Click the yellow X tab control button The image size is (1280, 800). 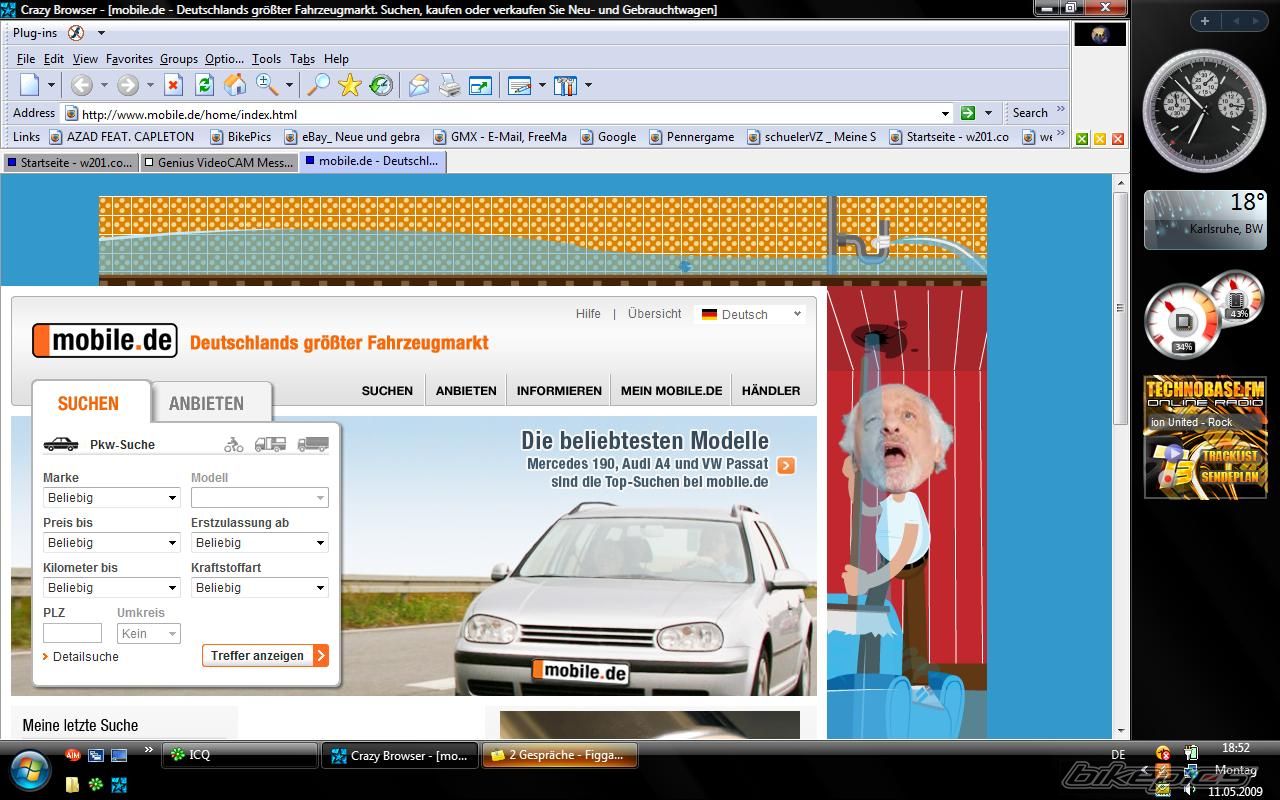point(1099,139)
